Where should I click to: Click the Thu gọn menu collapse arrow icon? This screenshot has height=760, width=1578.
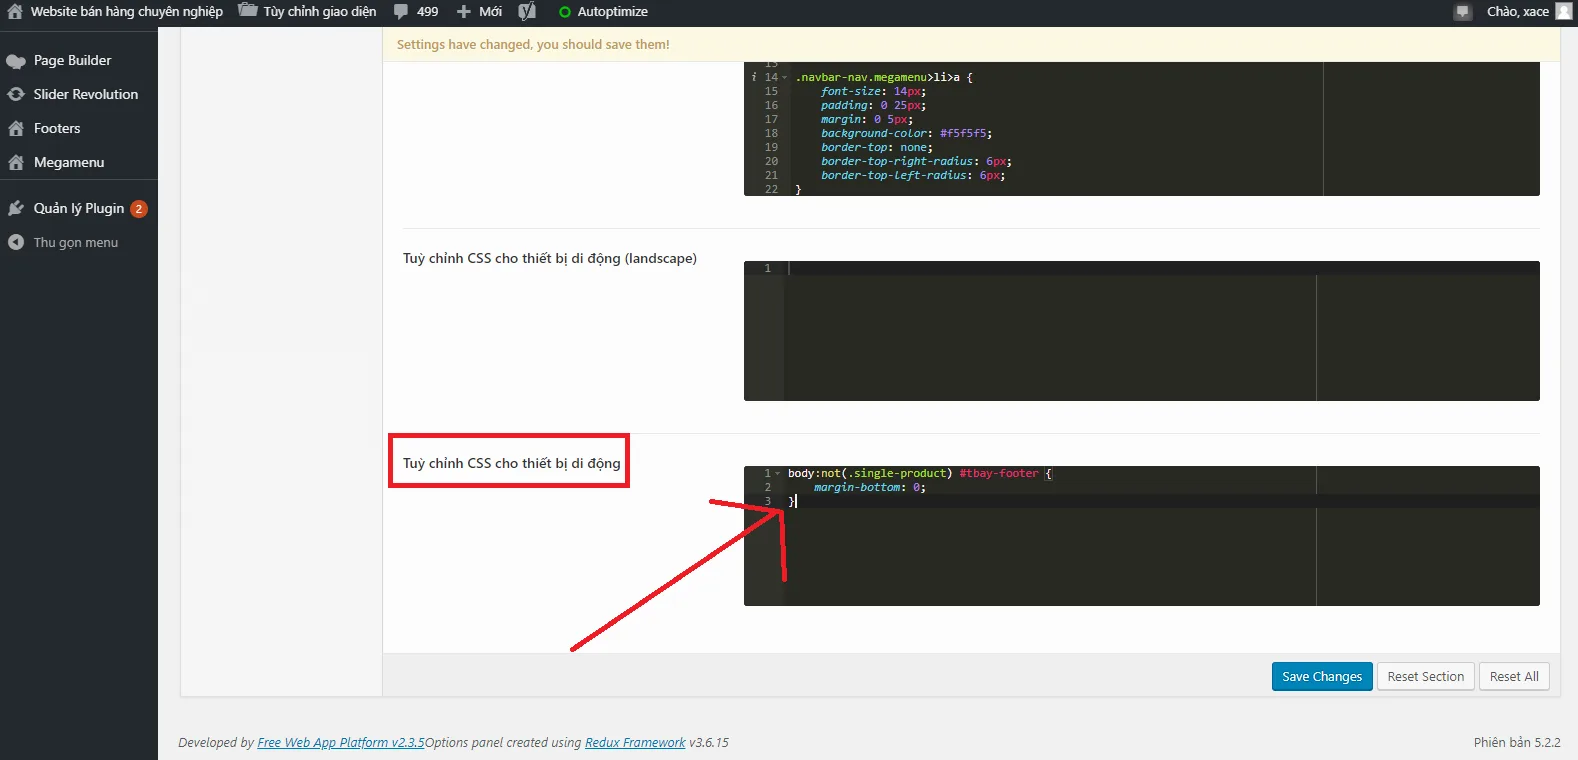pos(16,242)
